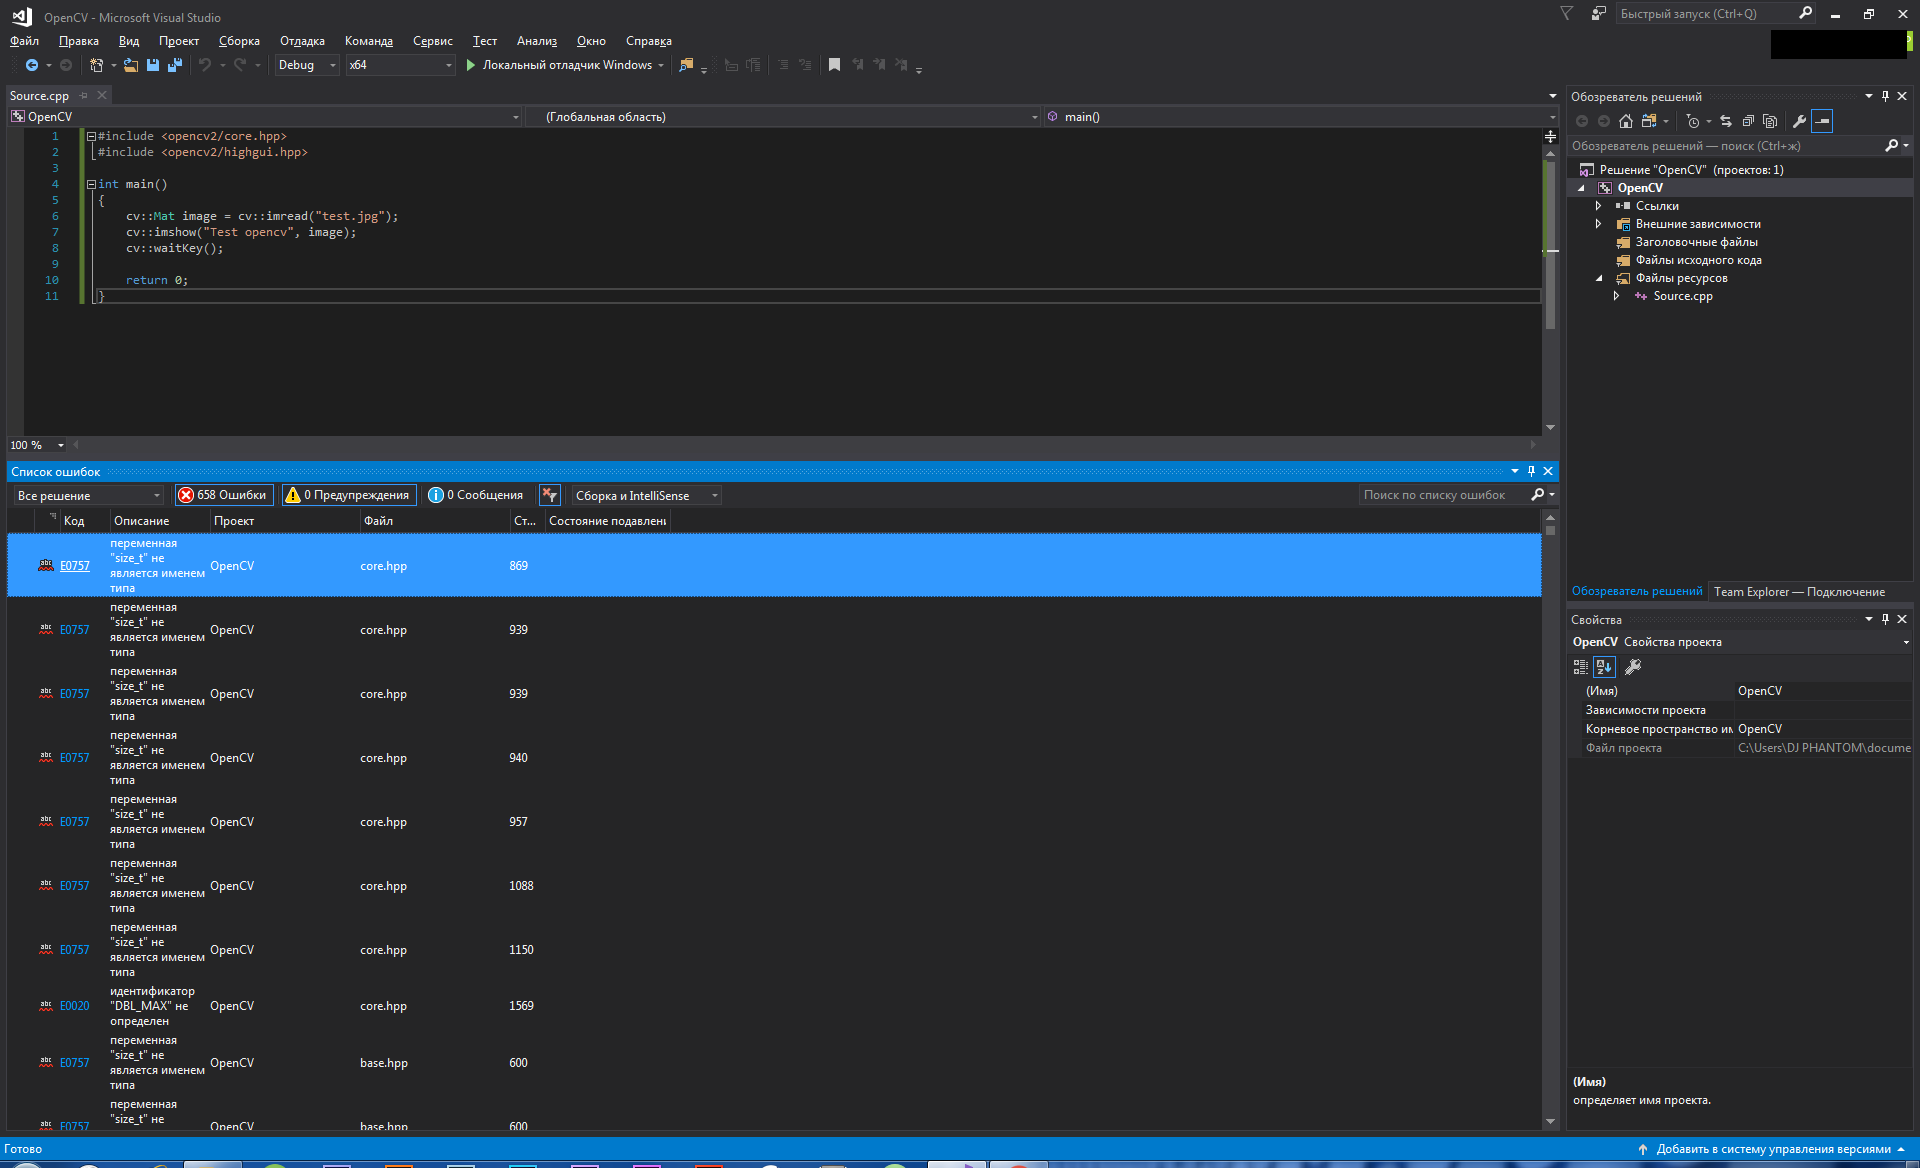Toggle bookmark on current line icon

click(x=834, y=65)
